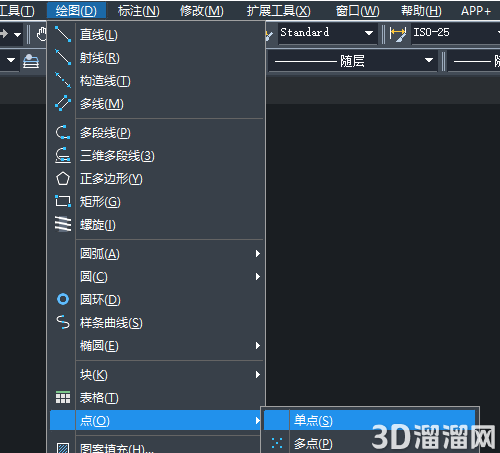Expand the 椭圆(E) submenu
The image size is (500, 453).
pyautogui.click(x=157, y=346)
